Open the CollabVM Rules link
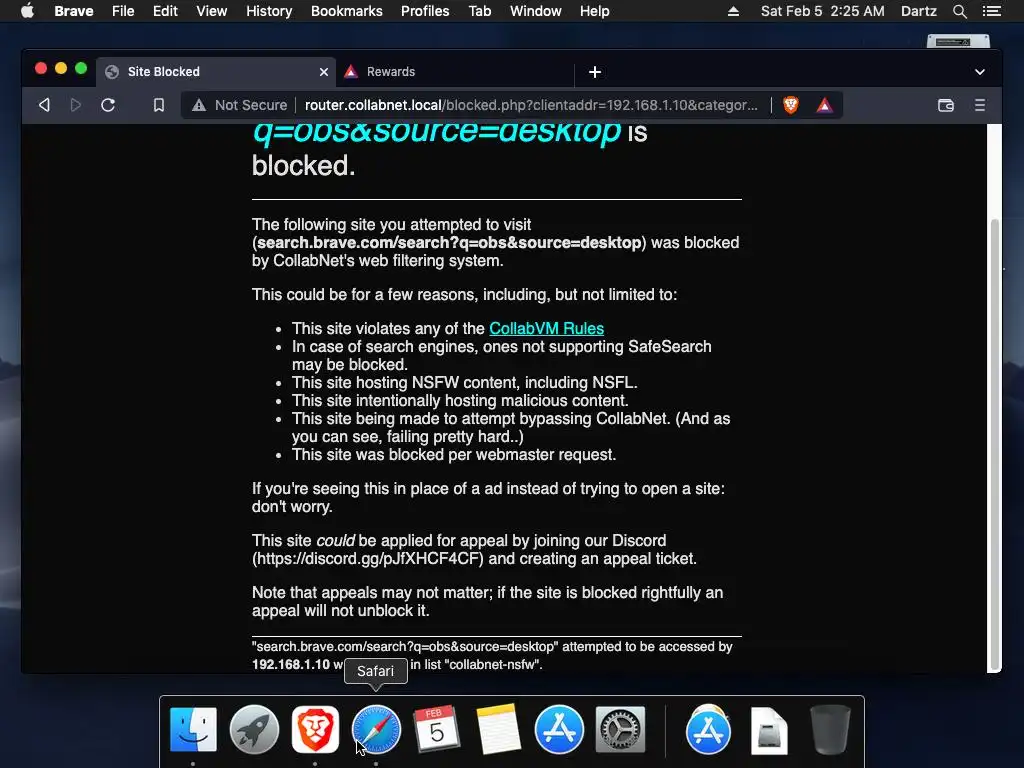 (547, 328)
